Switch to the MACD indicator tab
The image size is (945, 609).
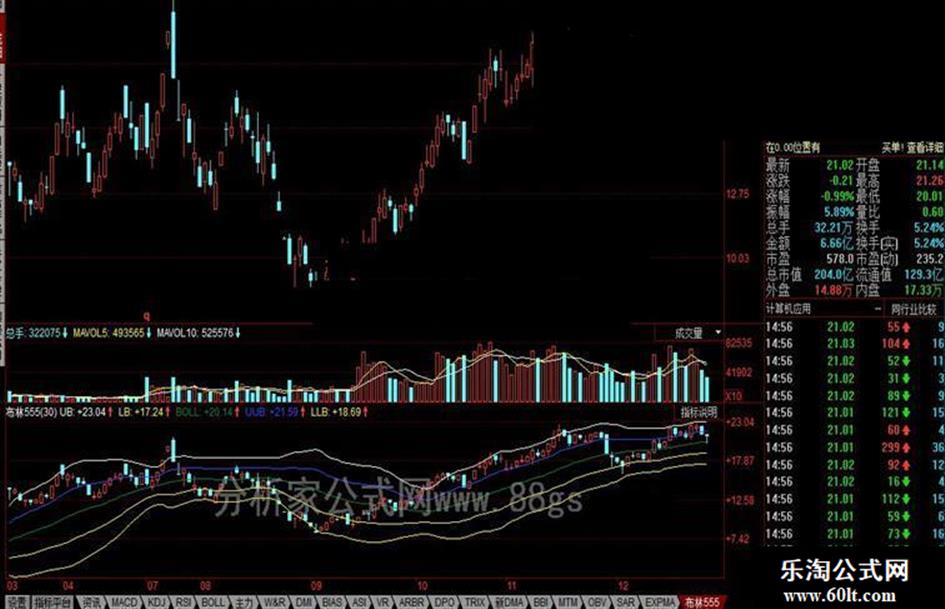tap(124, 602)
